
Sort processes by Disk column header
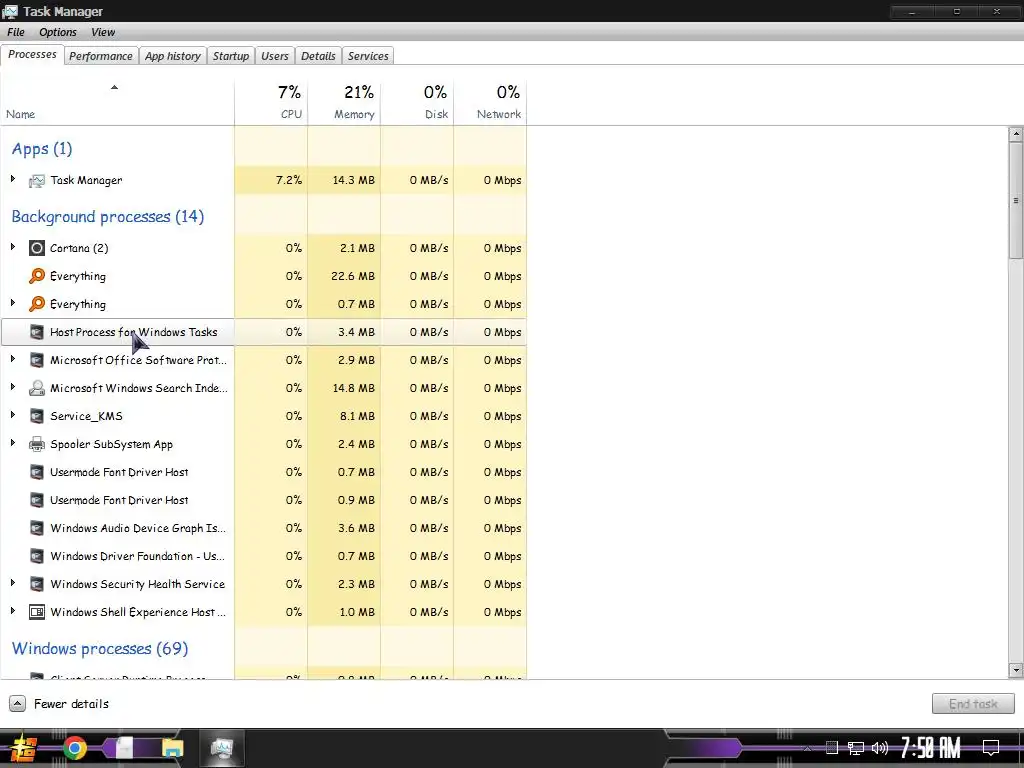coord(417,103)
